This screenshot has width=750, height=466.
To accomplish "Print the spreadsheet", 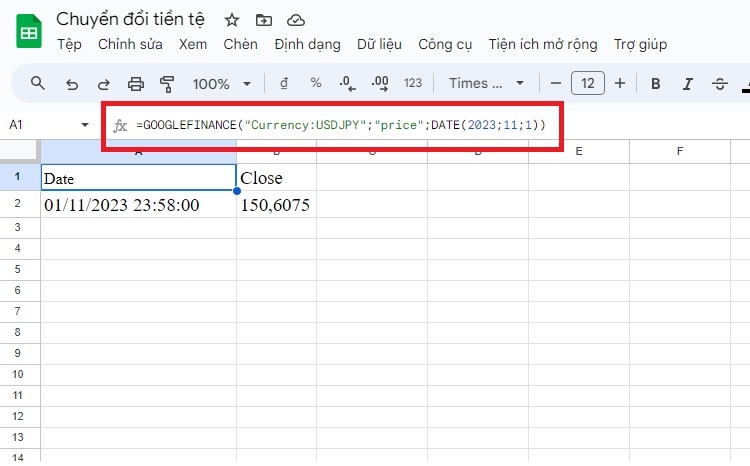I will [136, 84].
